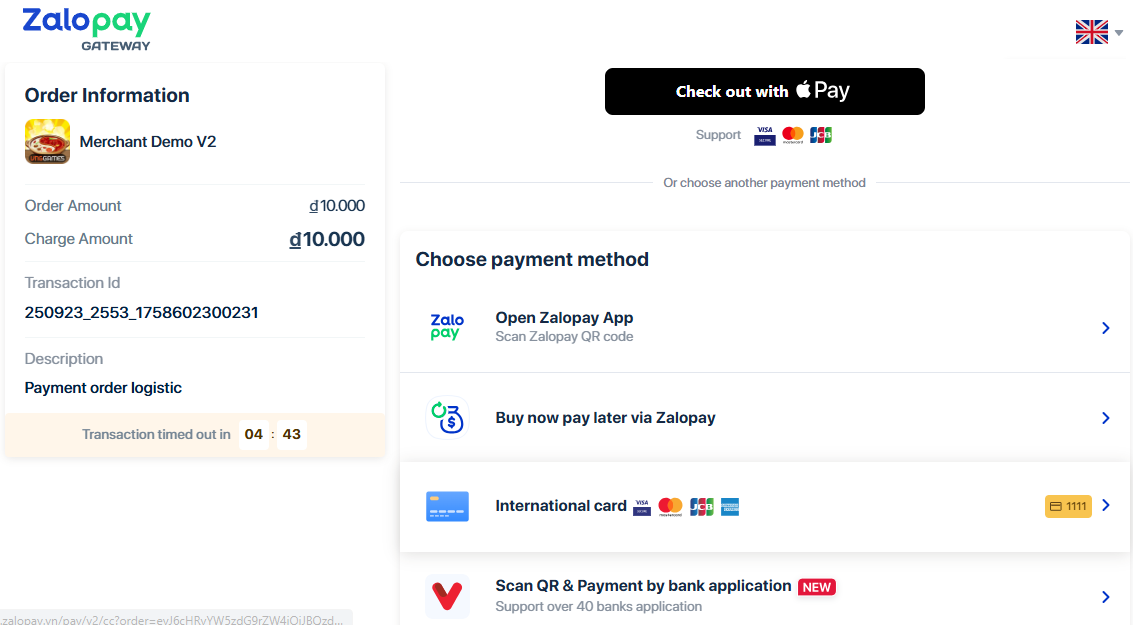
Task: Expand the Open Zalopay App chevron
Action: tap(1105, 328)
